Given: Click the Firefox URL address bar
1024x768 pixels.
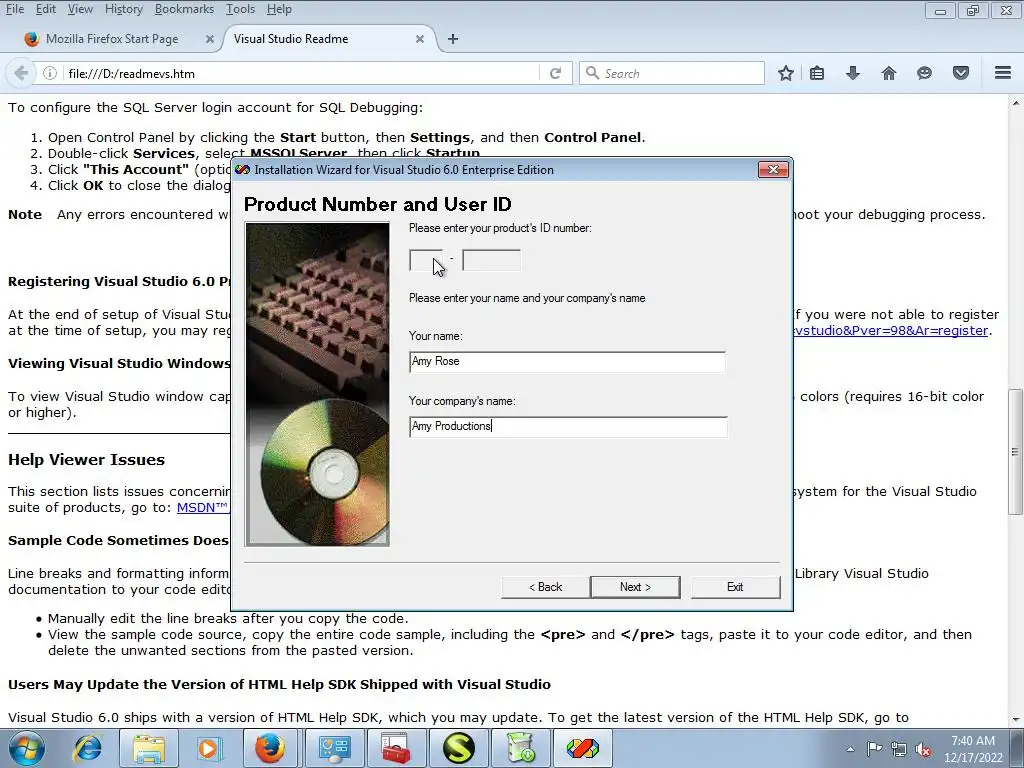Looking at the screenshot, I should coord(300,73).
